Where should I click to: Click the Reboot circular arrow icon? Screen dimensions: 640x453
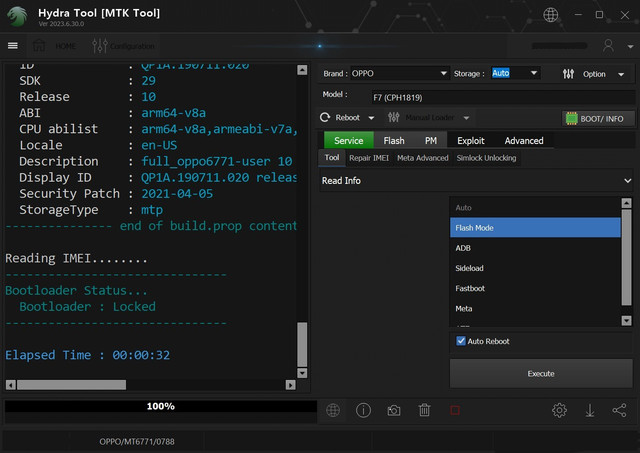(325, 118)
